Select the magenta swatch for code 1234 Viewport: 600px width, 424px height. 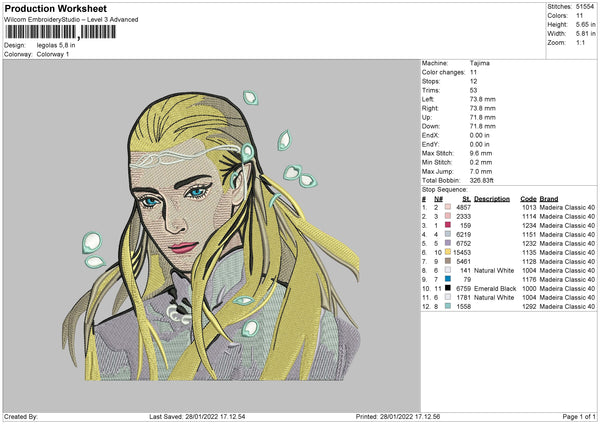point(448,225)
